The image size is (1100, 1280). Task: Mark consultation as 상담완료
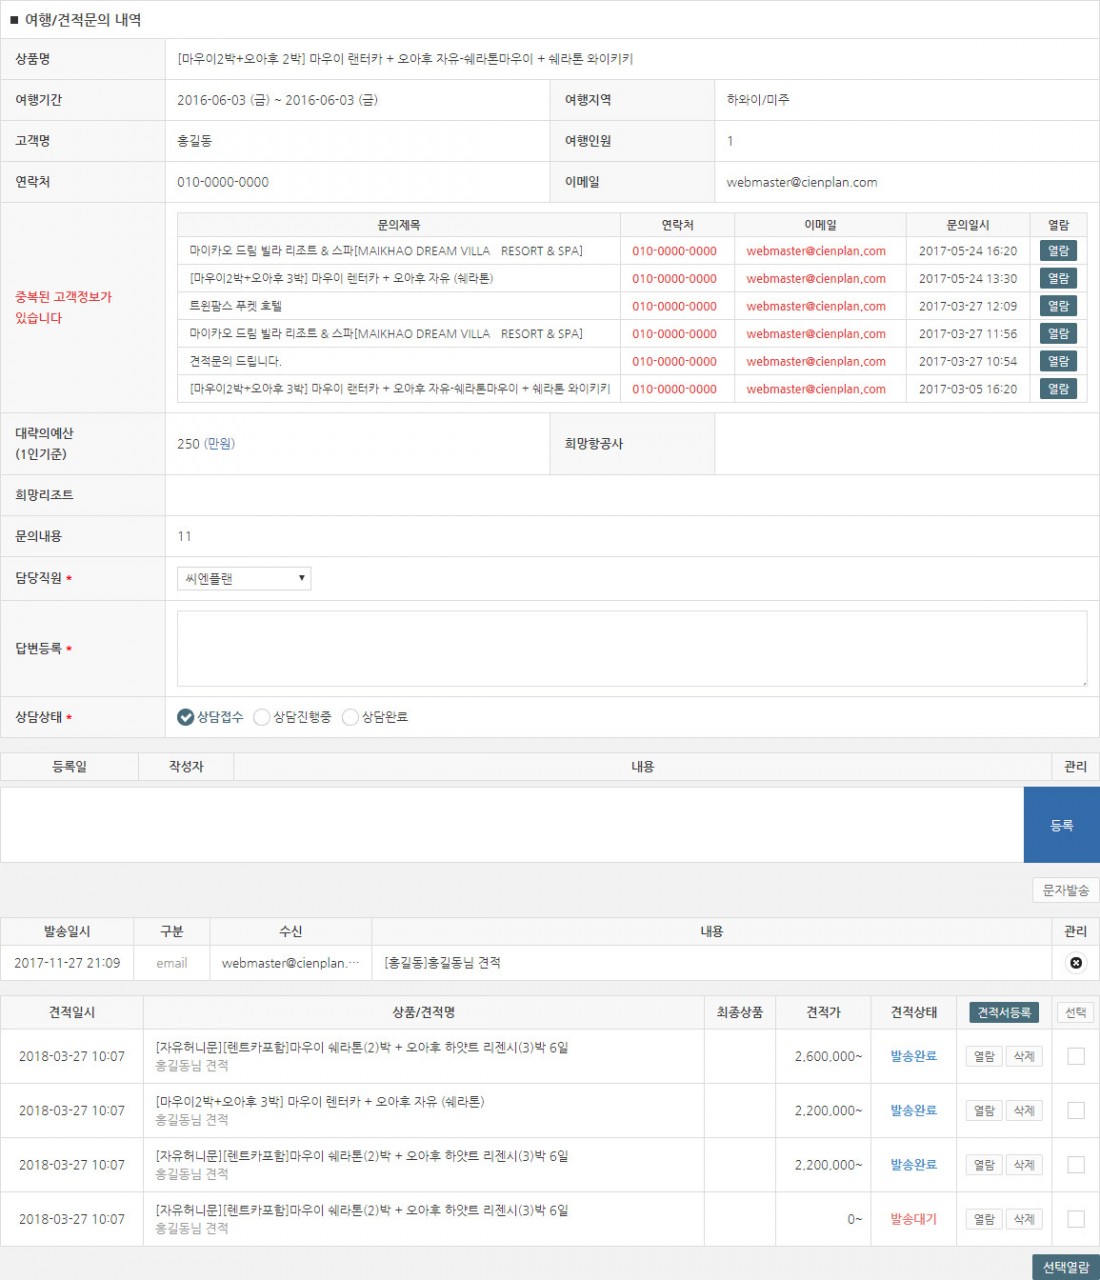click(350, 717)
